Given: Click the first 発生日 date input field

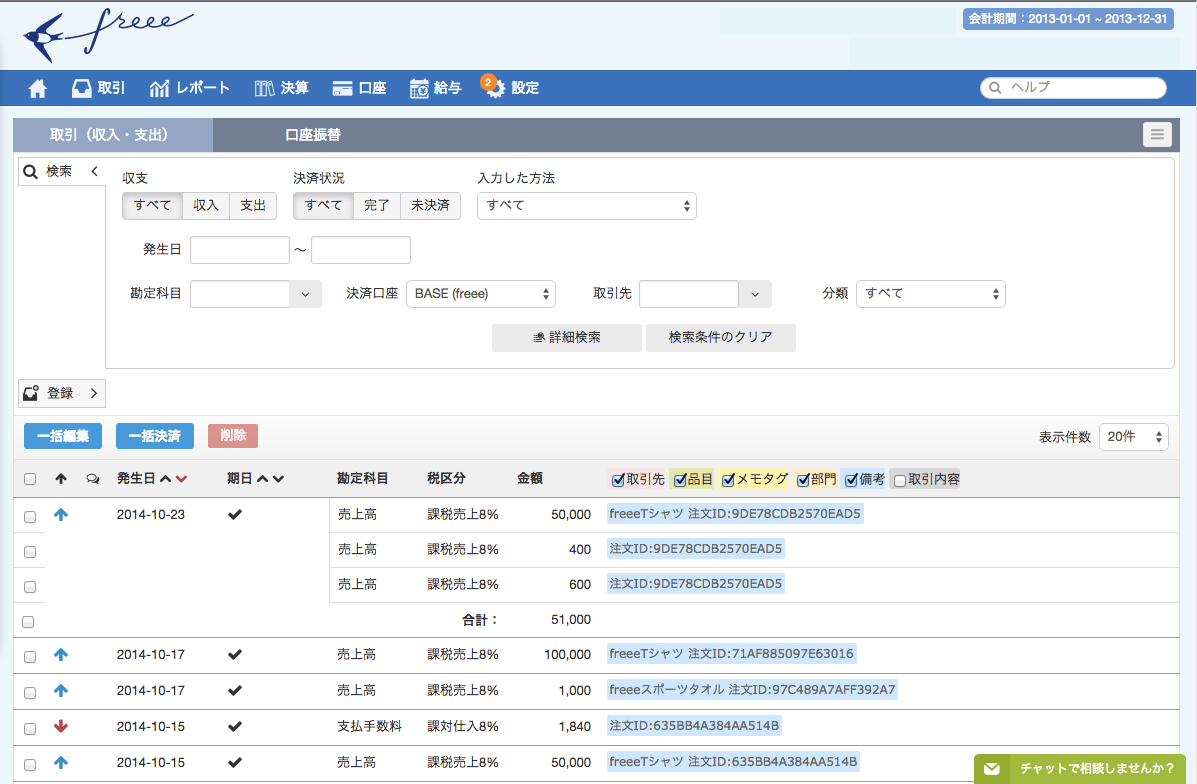Looking at the screenshot, I should tap(240, 249).
